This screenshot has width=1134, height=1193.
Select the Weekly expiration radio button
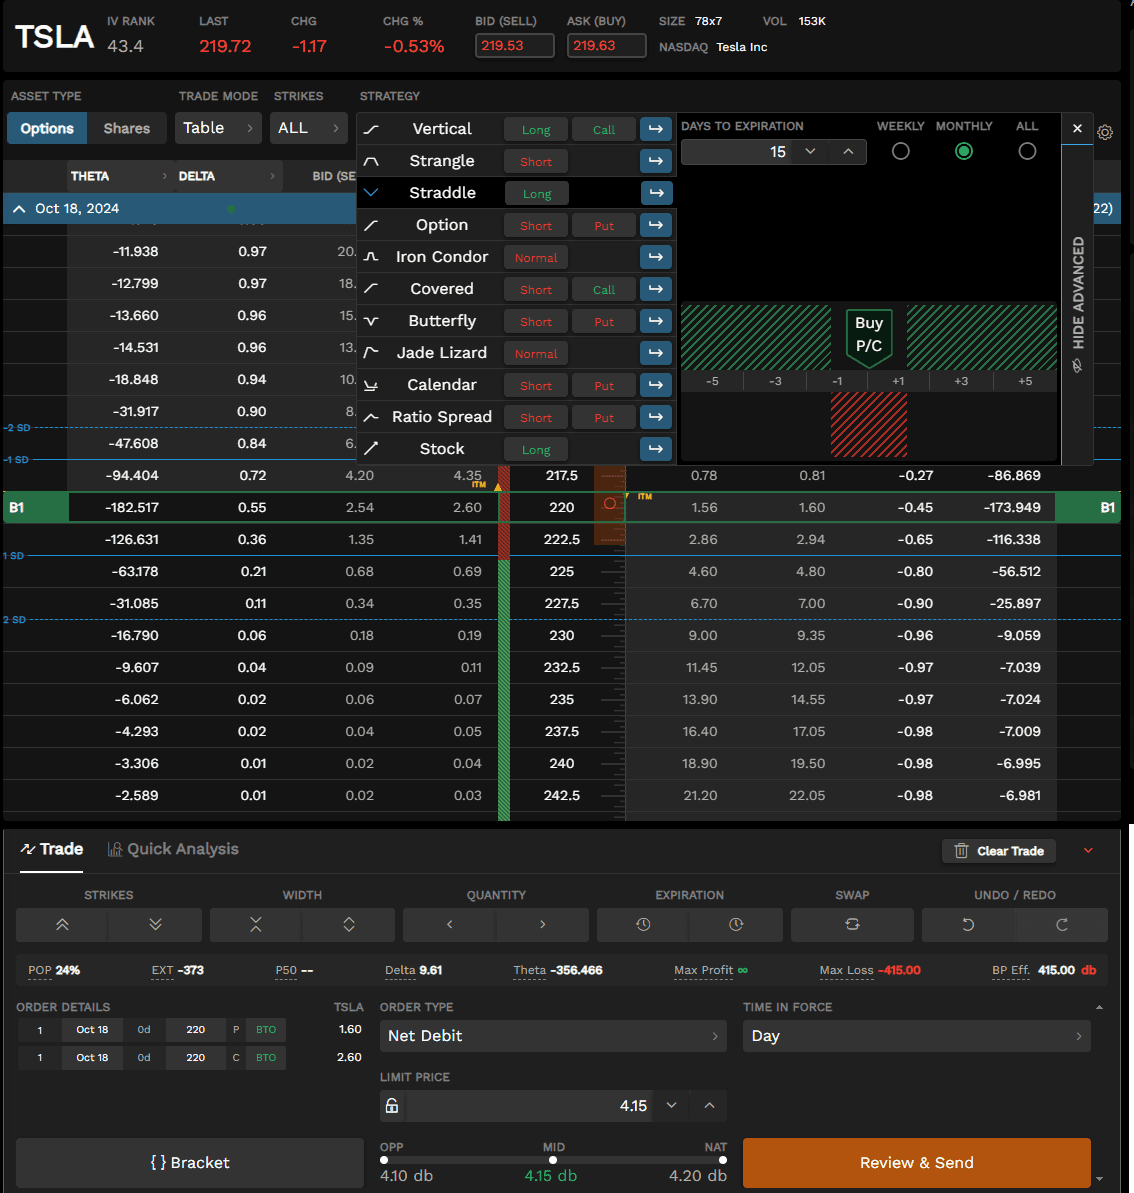[x=900, y=151]
